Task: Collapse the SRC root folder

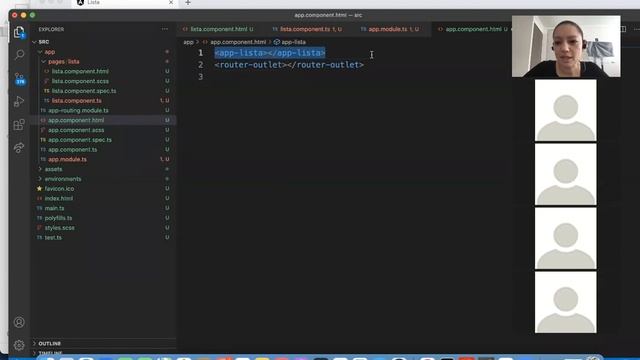Action: (x=34, y=42)
